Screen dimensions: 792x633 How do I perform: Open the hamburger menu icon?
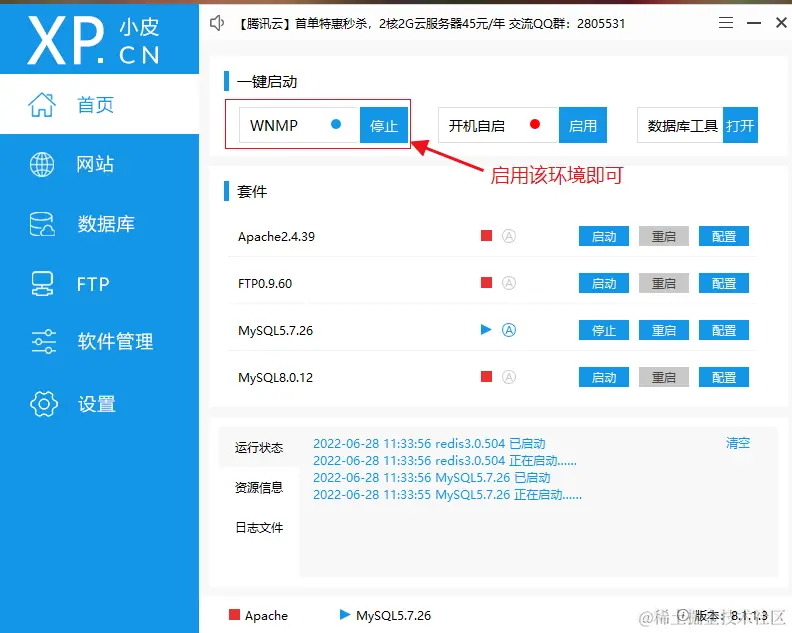726,23
